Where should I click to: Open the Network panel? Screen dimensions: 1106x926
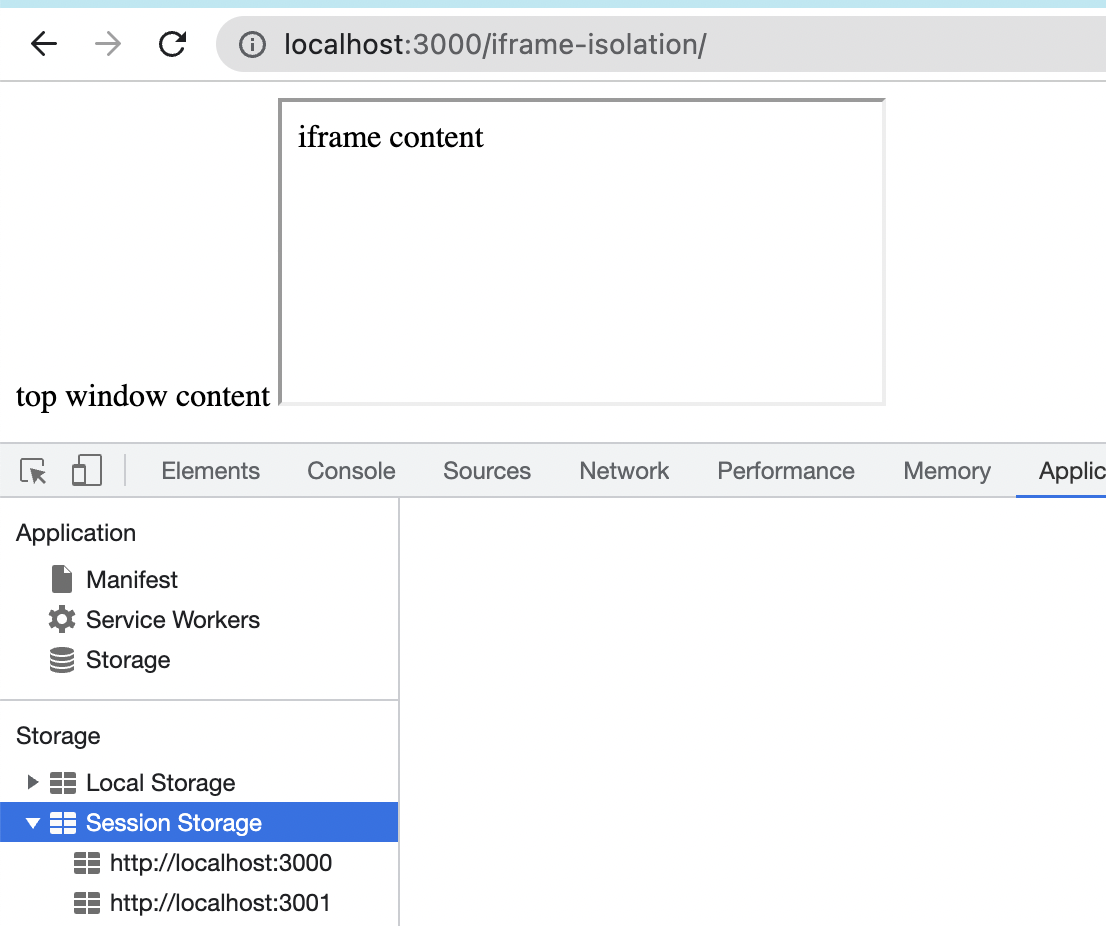[x=623, y=470]
